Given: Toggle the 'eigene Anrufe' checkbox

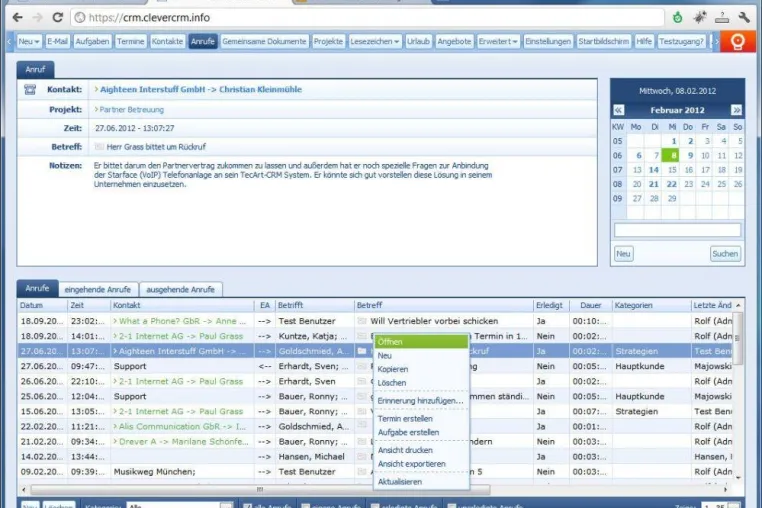Looking at the screenshot, I should tap(305, 506).
